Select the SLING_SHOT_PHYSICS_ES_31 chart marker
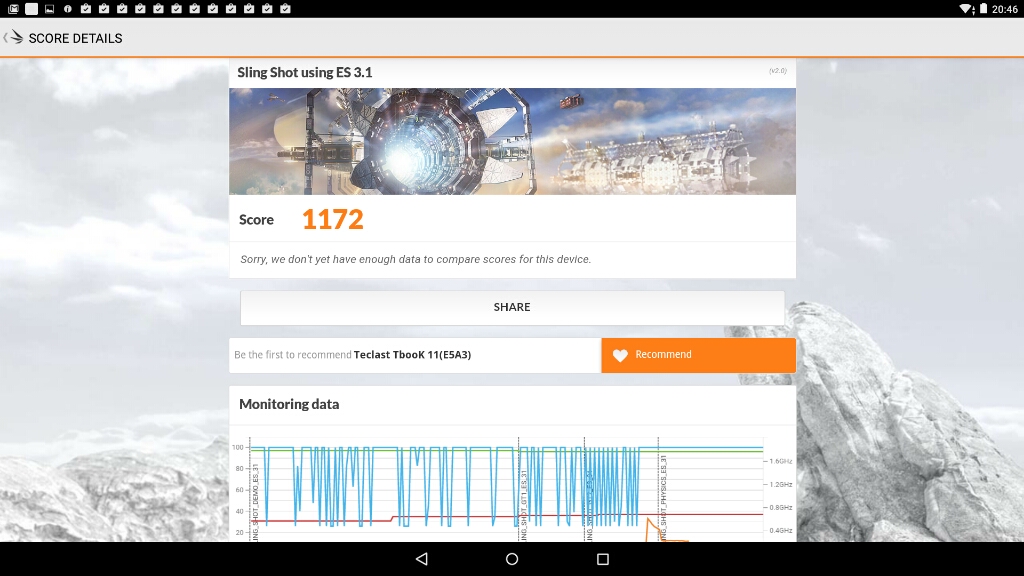This screenshot has width=1024, height=576. click(x=663, y=498)
